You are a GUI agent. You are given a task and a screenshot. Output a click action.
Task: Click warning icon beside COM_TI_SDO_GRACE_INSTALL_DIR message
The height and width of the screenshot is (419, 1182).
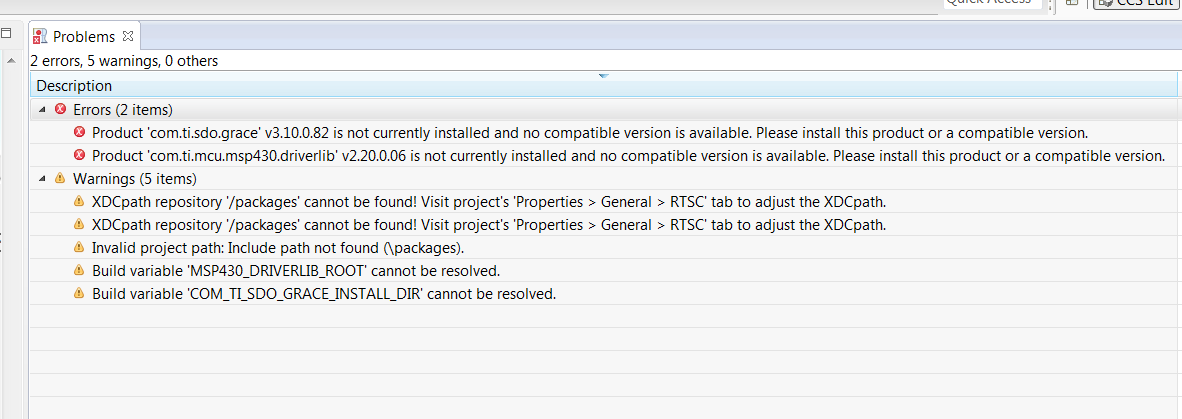79,294
